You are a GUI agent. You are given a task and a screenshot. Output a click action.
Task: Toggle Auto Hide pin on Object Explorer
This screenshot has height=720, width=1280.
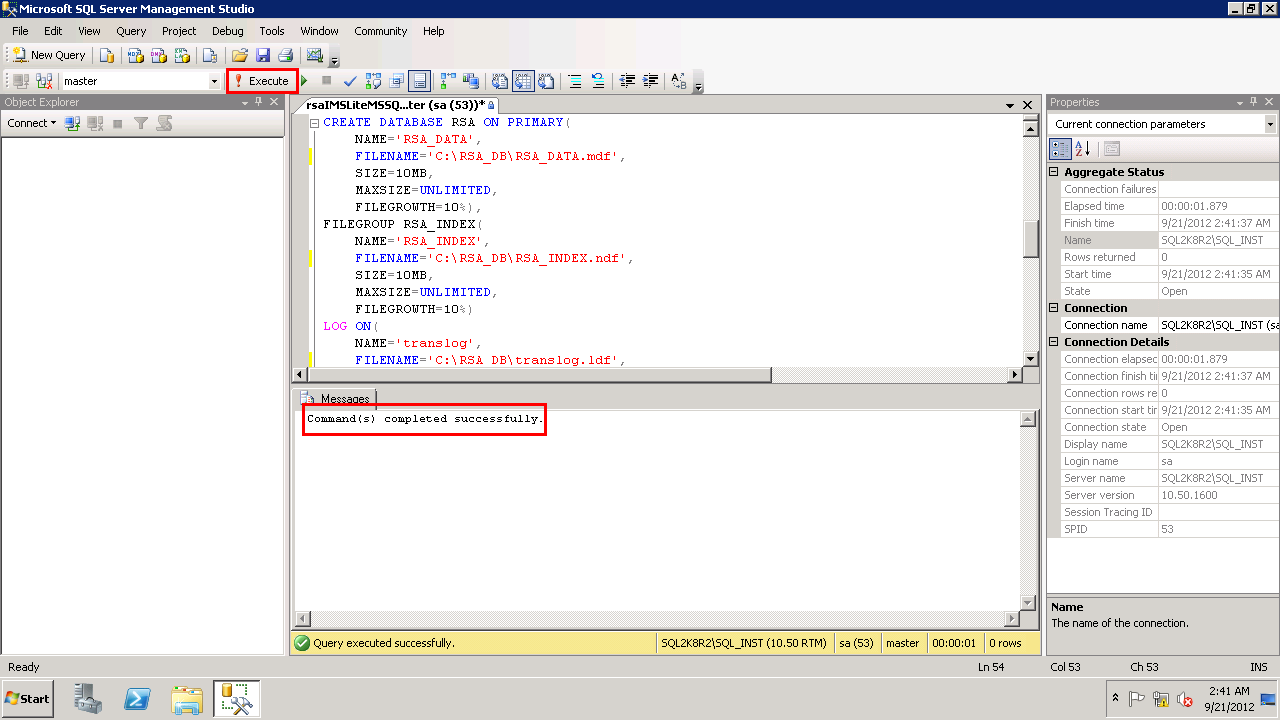[x=258, y=102]
